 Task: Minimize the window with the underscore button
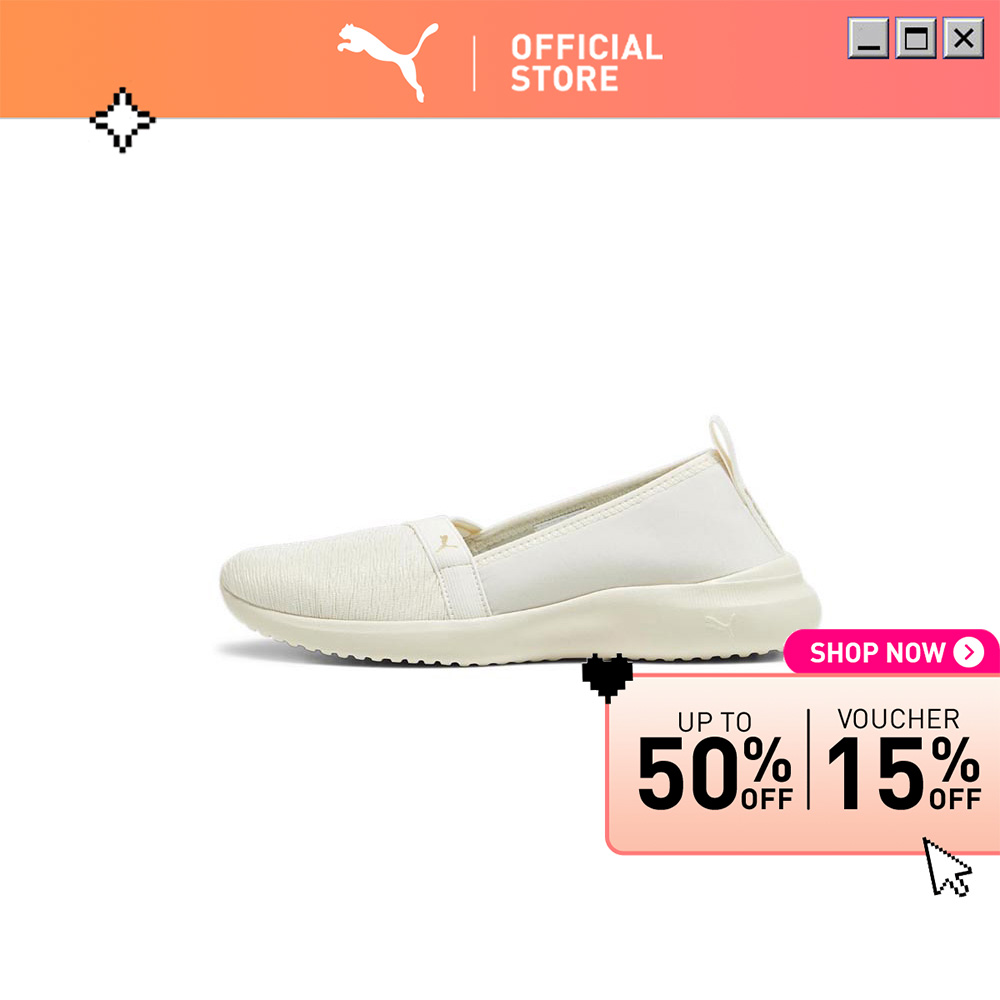click(x=868, y=38)
